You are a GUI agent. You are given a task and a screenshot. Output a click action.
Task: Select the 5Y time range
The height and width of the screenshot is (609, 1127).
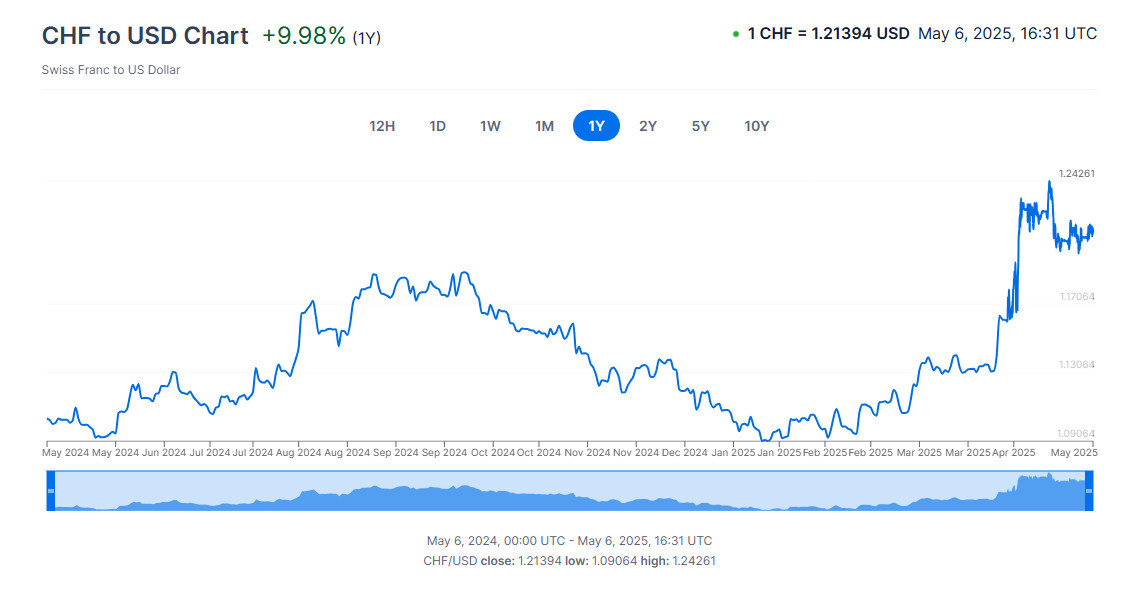(x=700, y=126)
